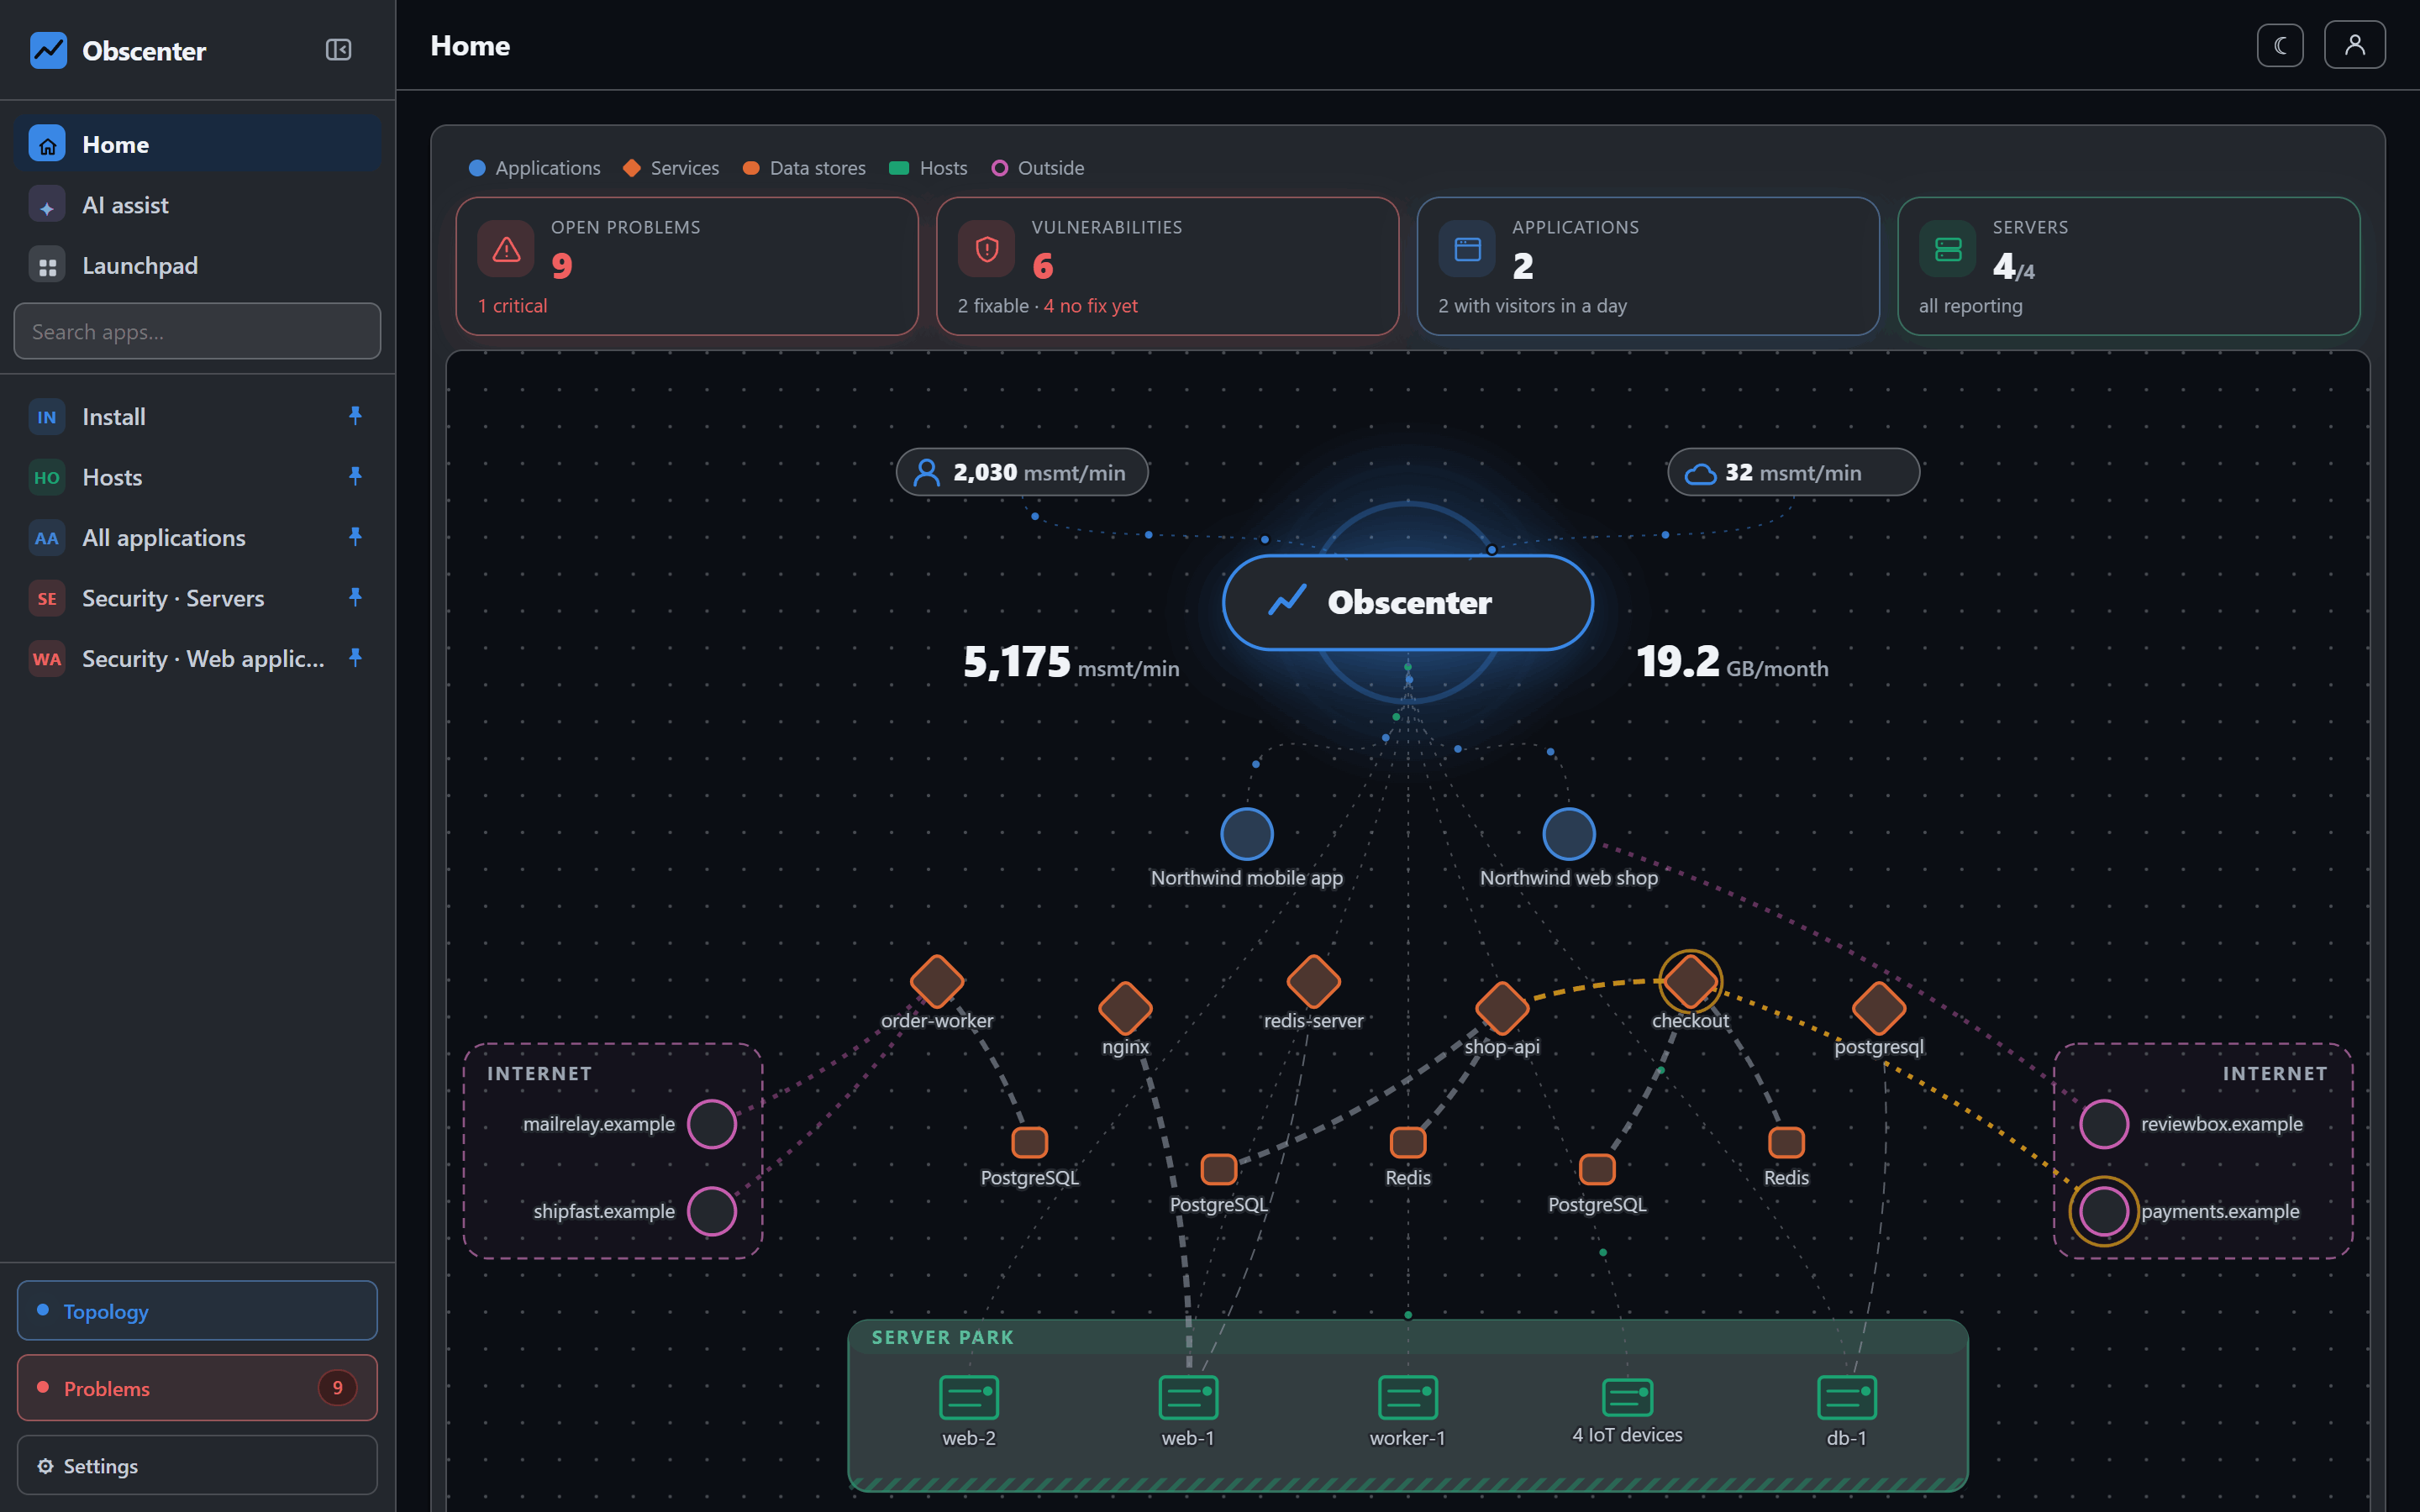
Task: Select the payments.example outside node
Action: (2103, 1211)
